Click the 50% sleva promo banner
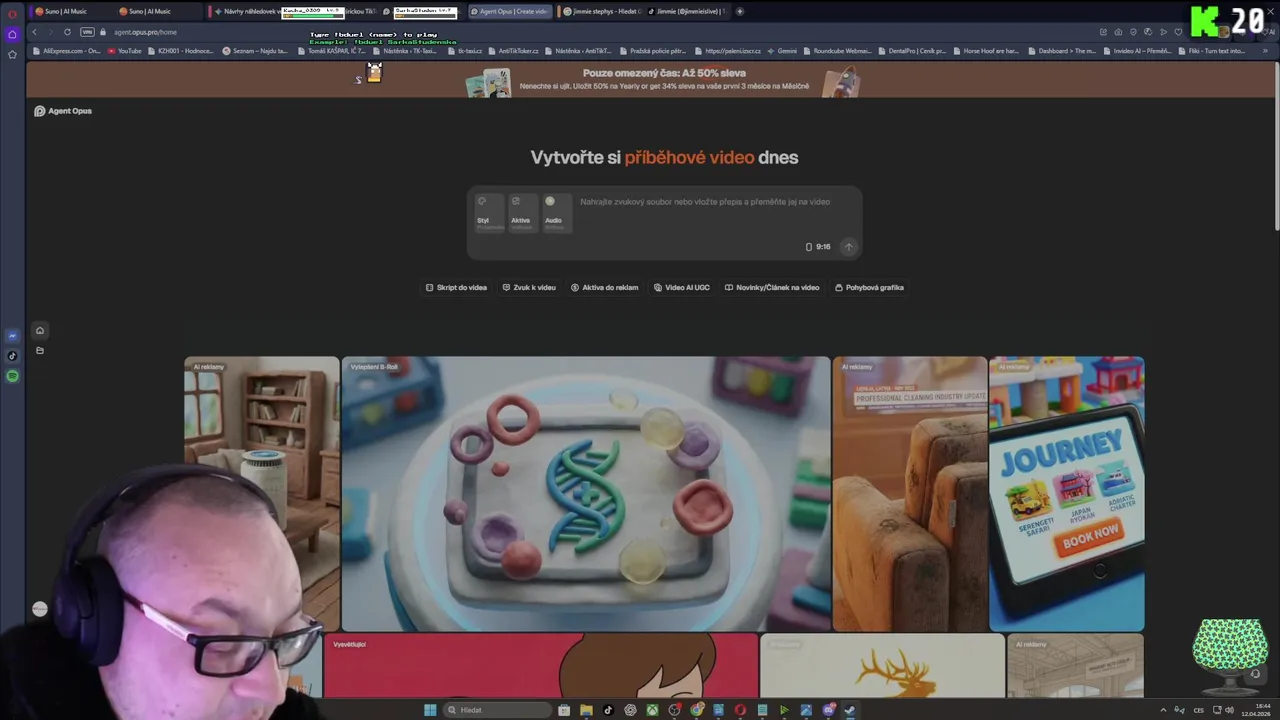 click(664, 80)
